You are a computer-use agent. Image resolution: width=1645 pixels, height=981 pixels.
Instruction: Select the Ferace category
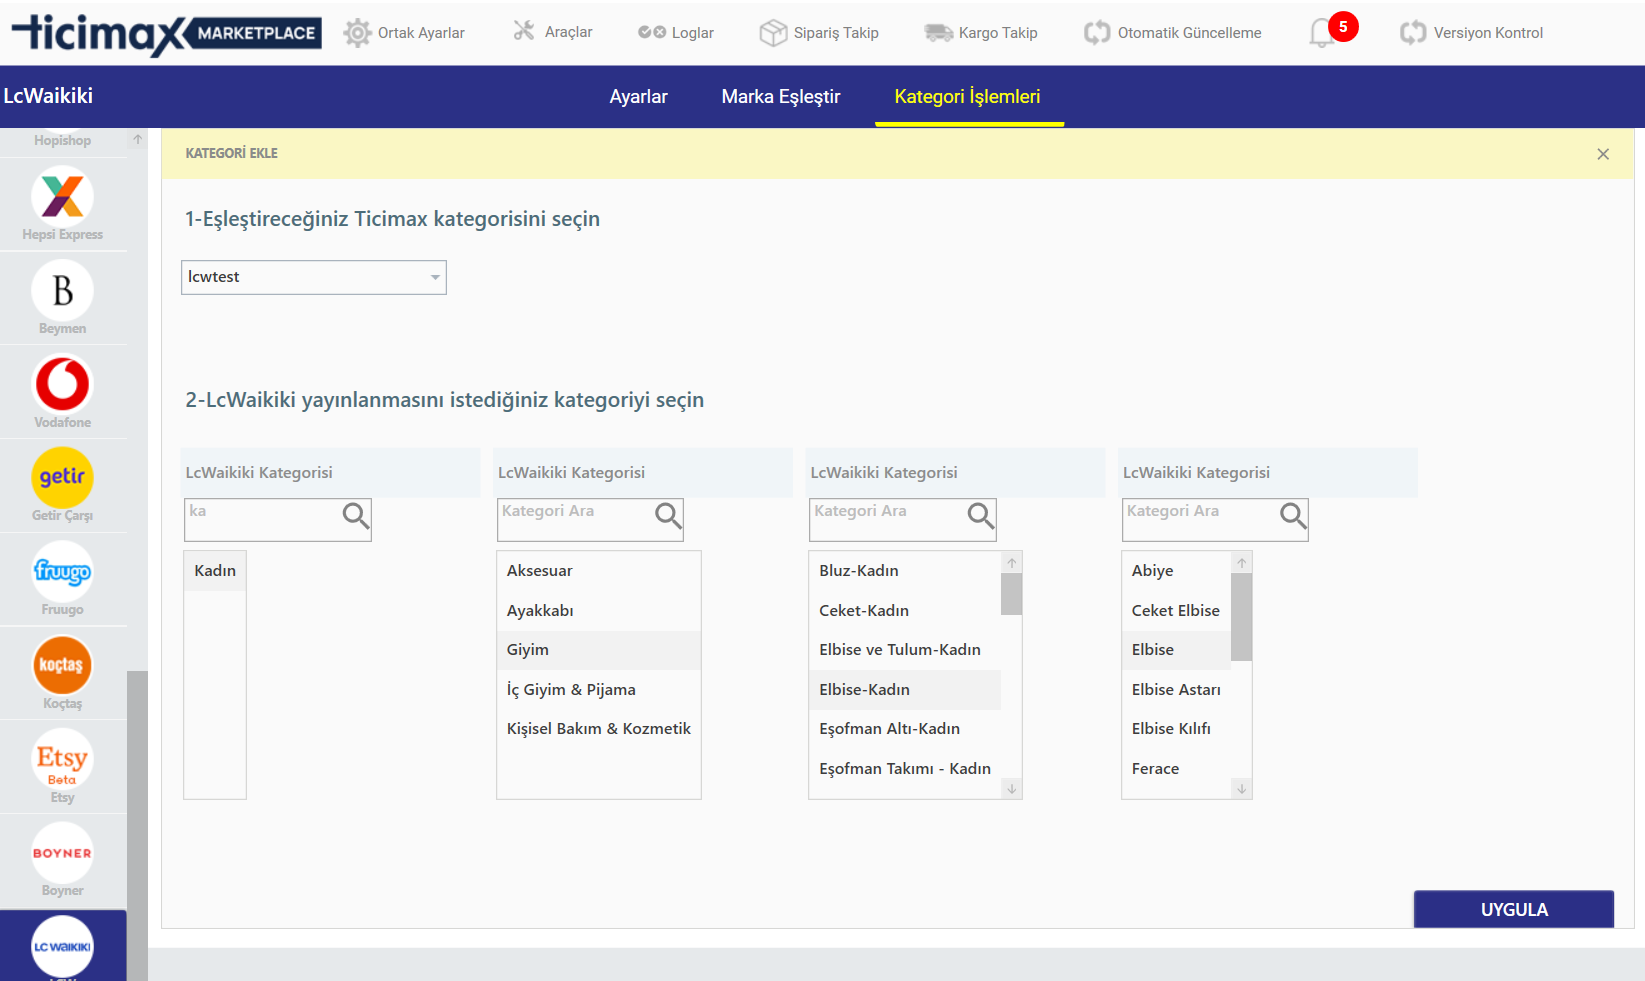[x=1176, y=769]
